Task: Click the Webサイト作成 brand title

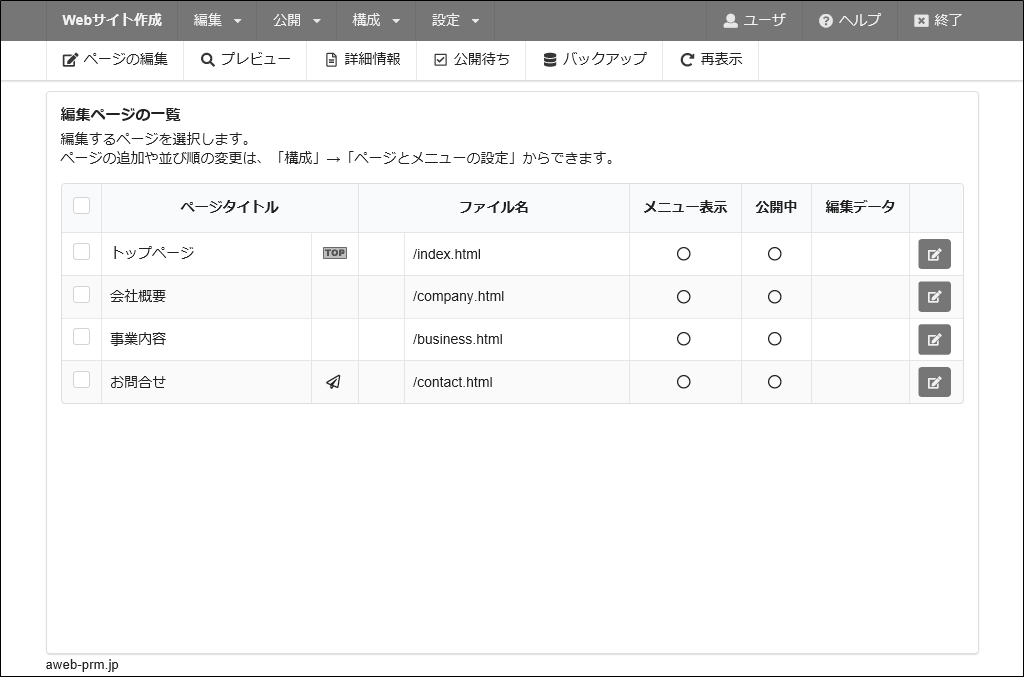Action: [x=112, y=20]
